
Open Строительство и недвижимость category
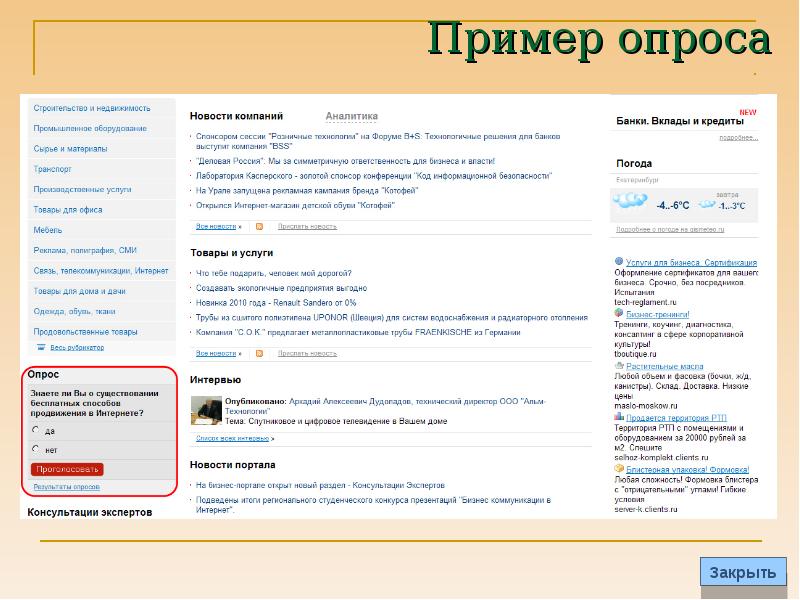pos(92,107)
